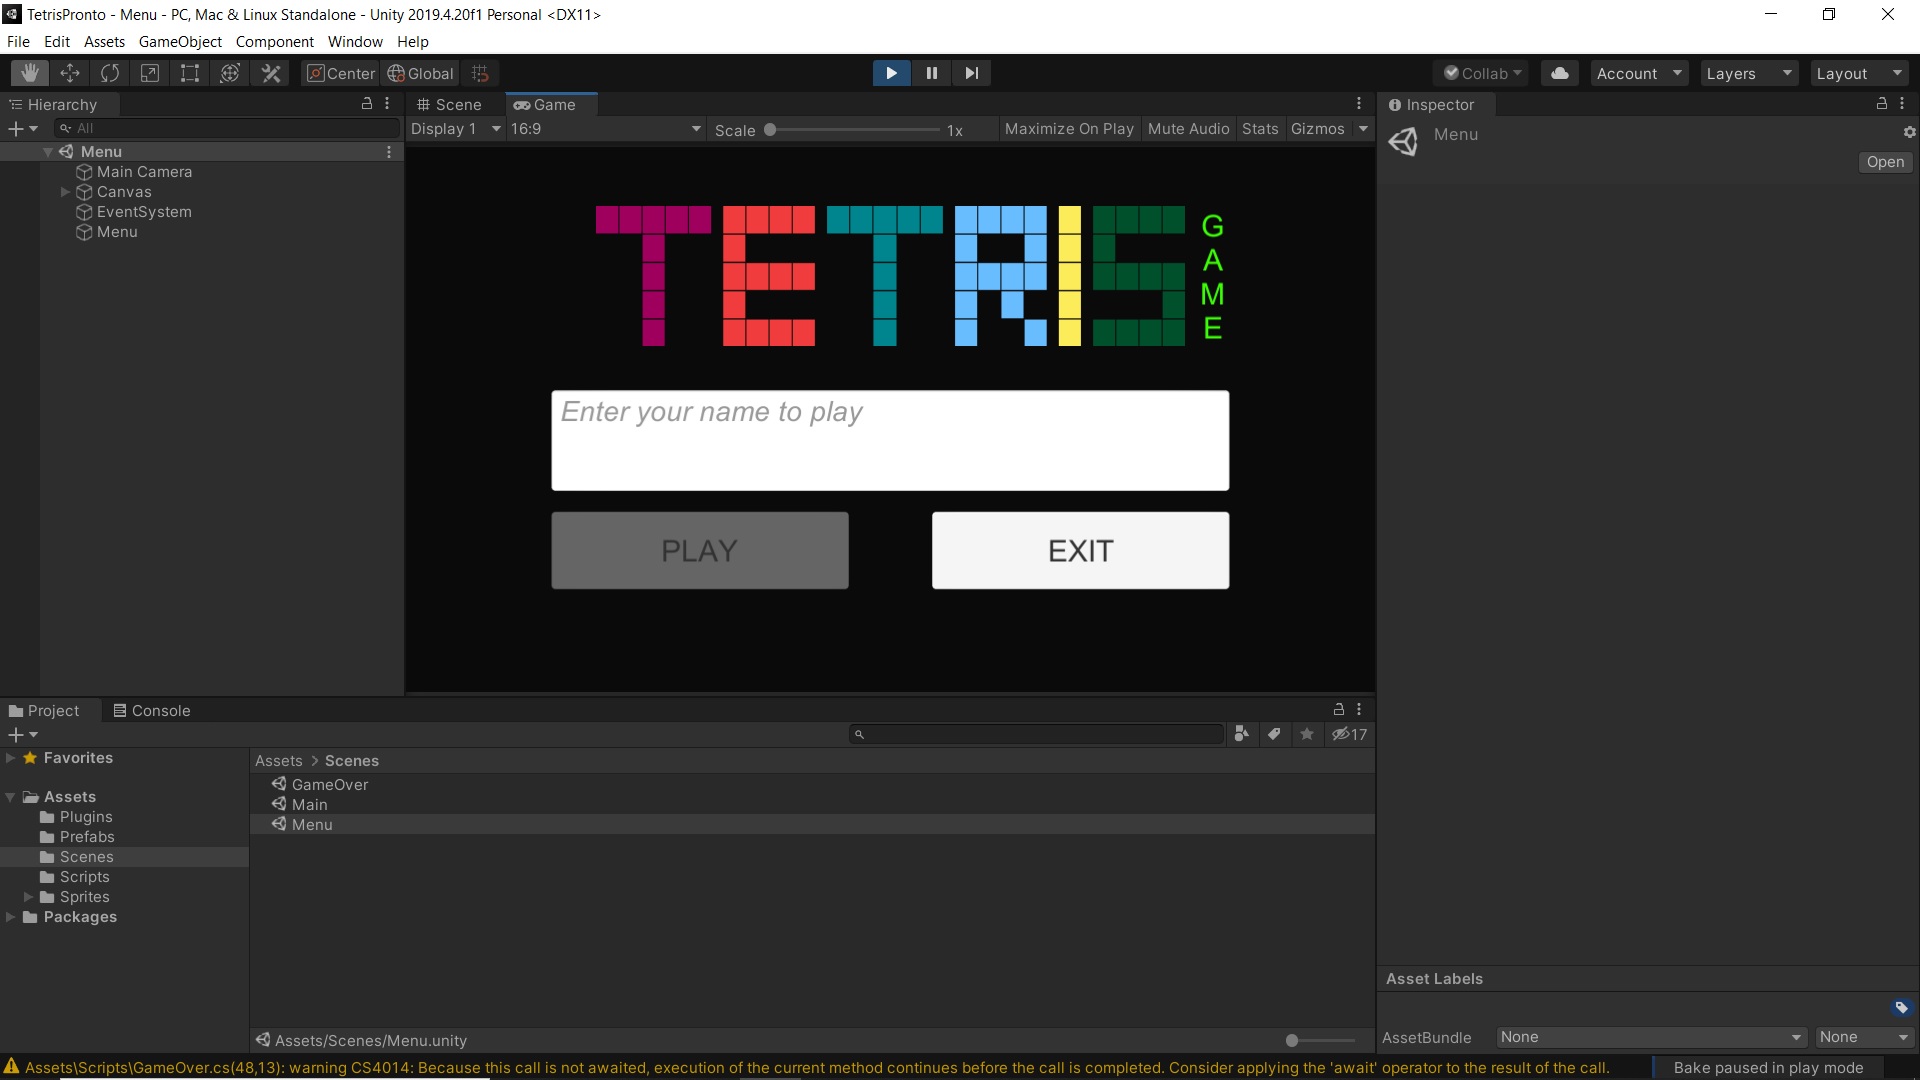The width and height of the screenshot is (1920, 1080).
Task: Click the EXIT game button
Action: [1080, 551]
